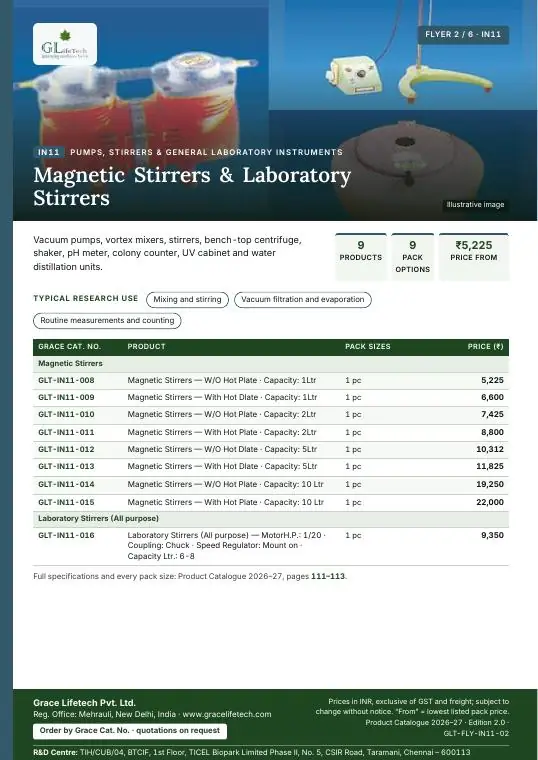The height and width of the screenshot is (760, 538).
Task: Click the 'Vacuum filtration and evaporation' pill
Action: point(302,300)
